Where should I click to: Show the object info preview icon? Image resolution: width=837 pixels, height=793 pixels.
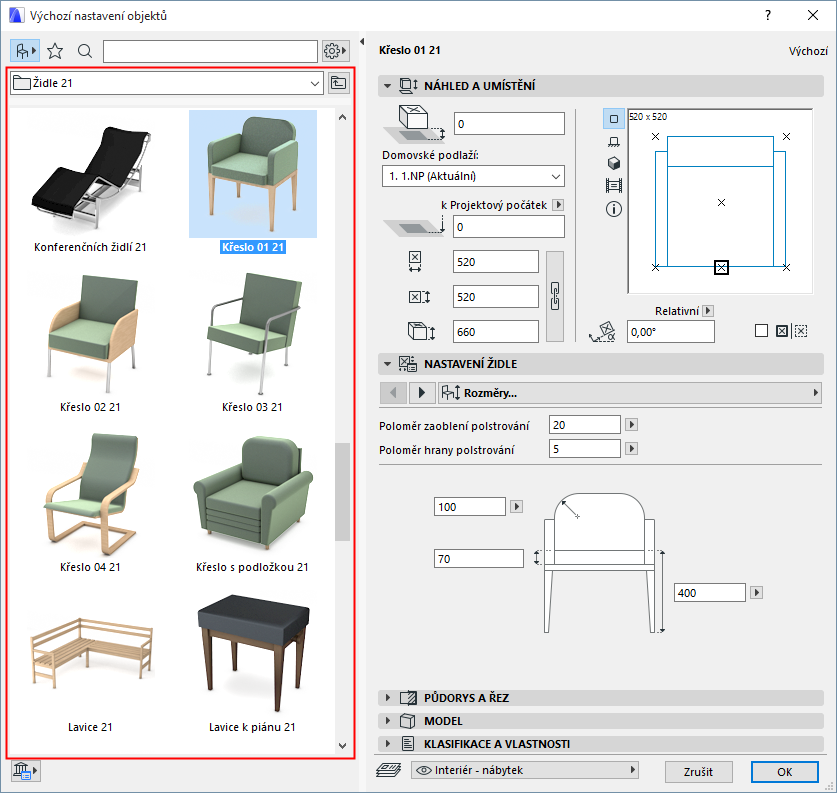[614, 209]
